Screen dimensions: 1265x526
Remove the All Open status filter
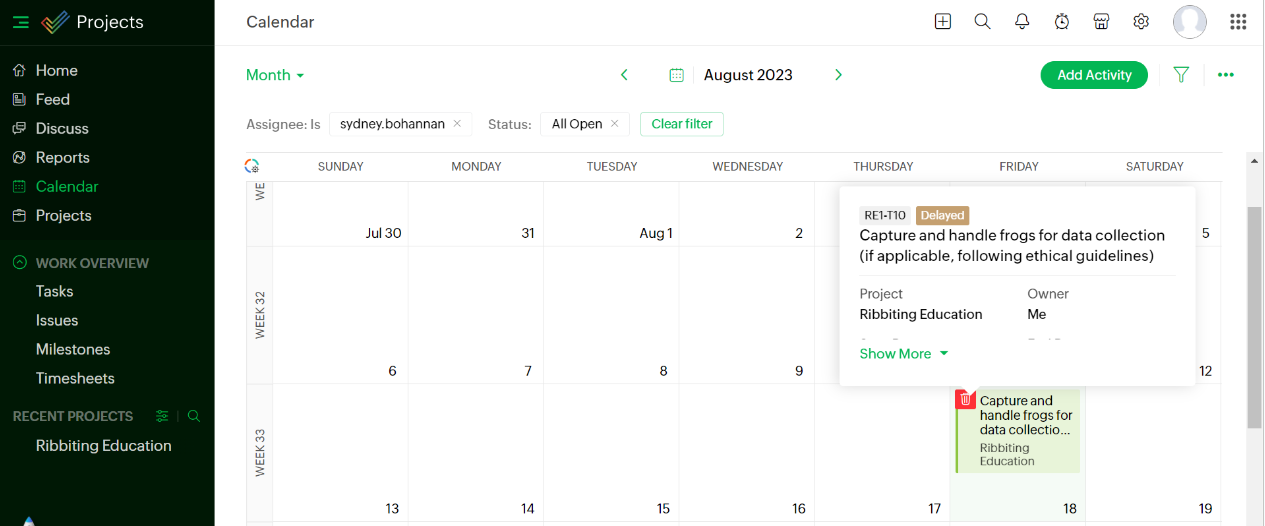pos(615,124)
